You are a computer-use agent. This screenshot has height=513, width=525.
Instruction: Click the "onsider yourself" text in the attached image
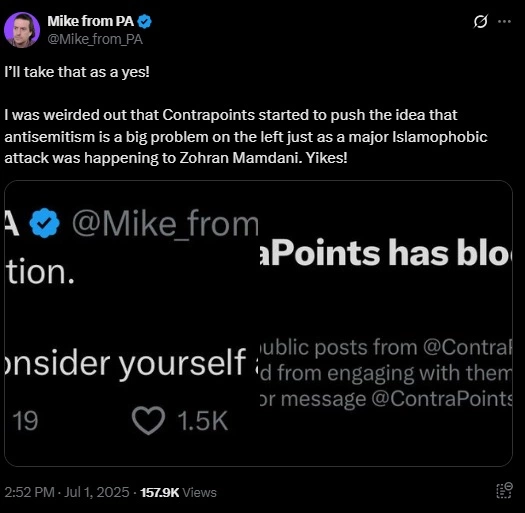[125, 363]
